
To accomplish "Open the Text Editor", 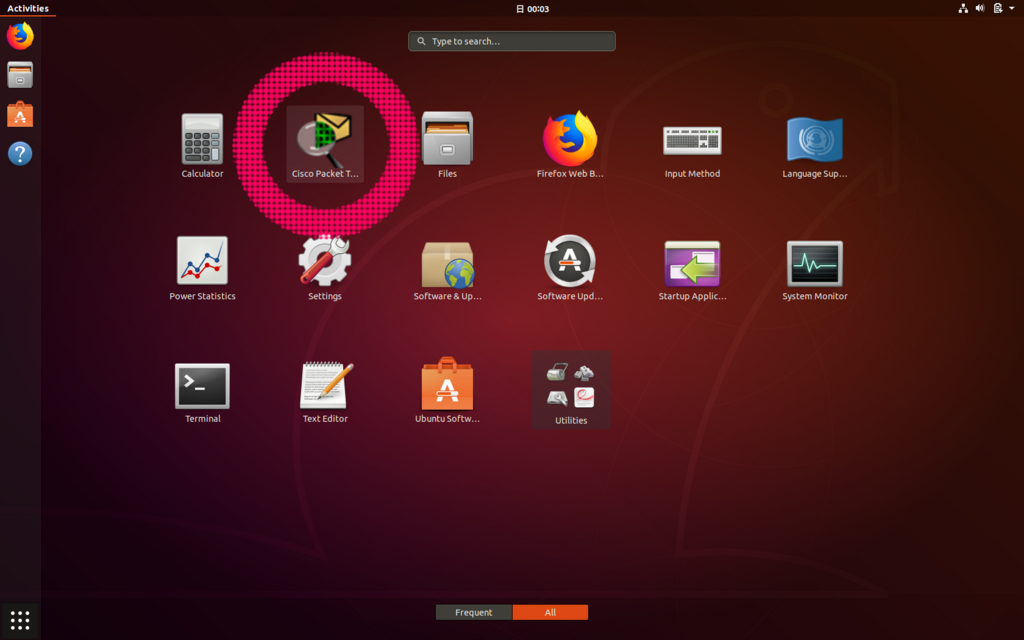I will coord(325,390).
